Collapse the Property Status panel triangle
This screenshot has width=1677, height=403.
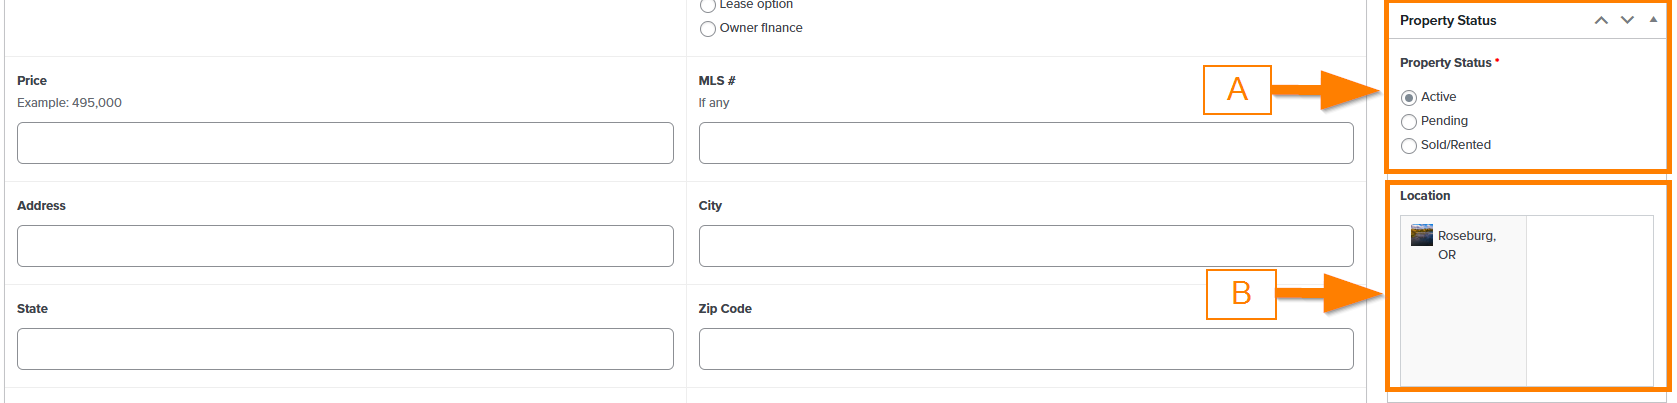[1653, 20]
